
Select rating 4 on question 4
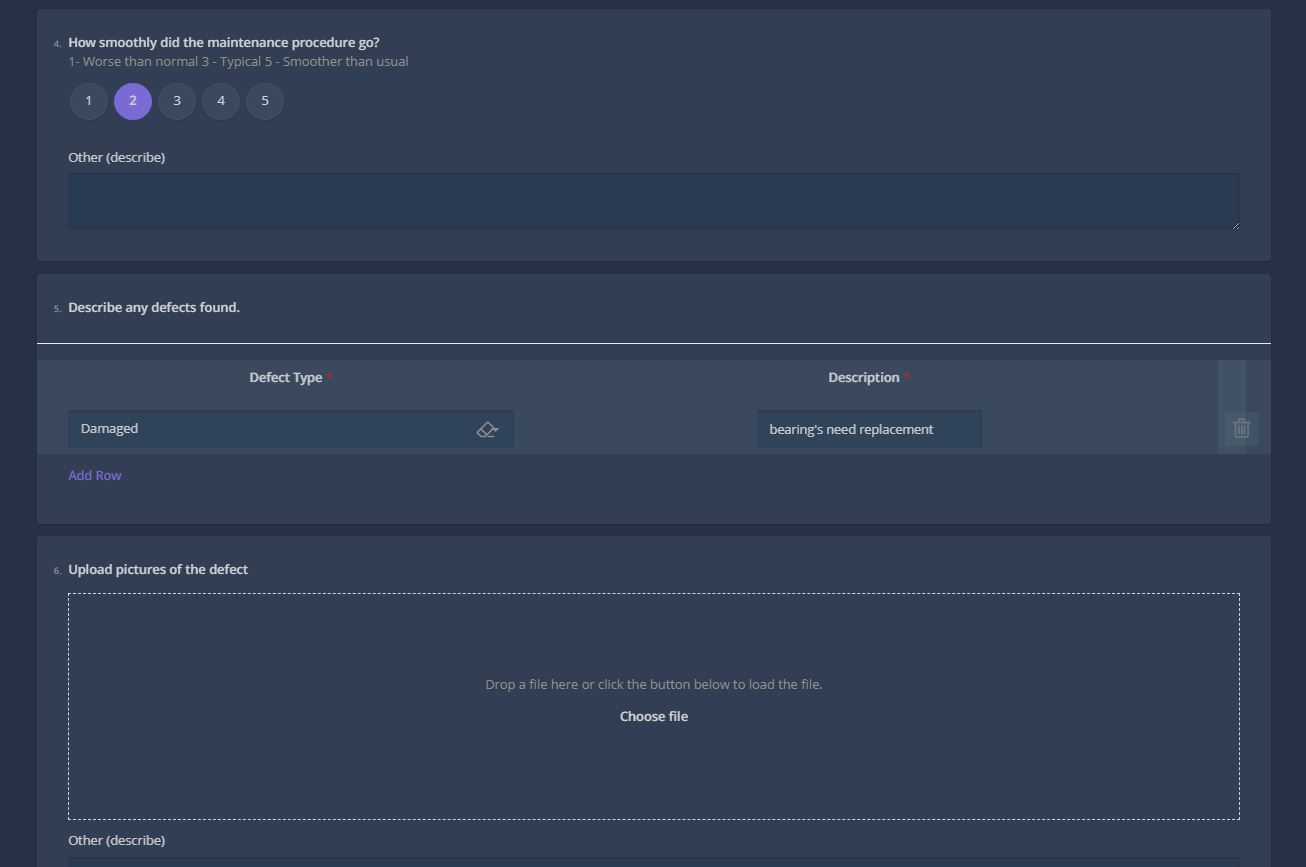(x=220, y=100)
